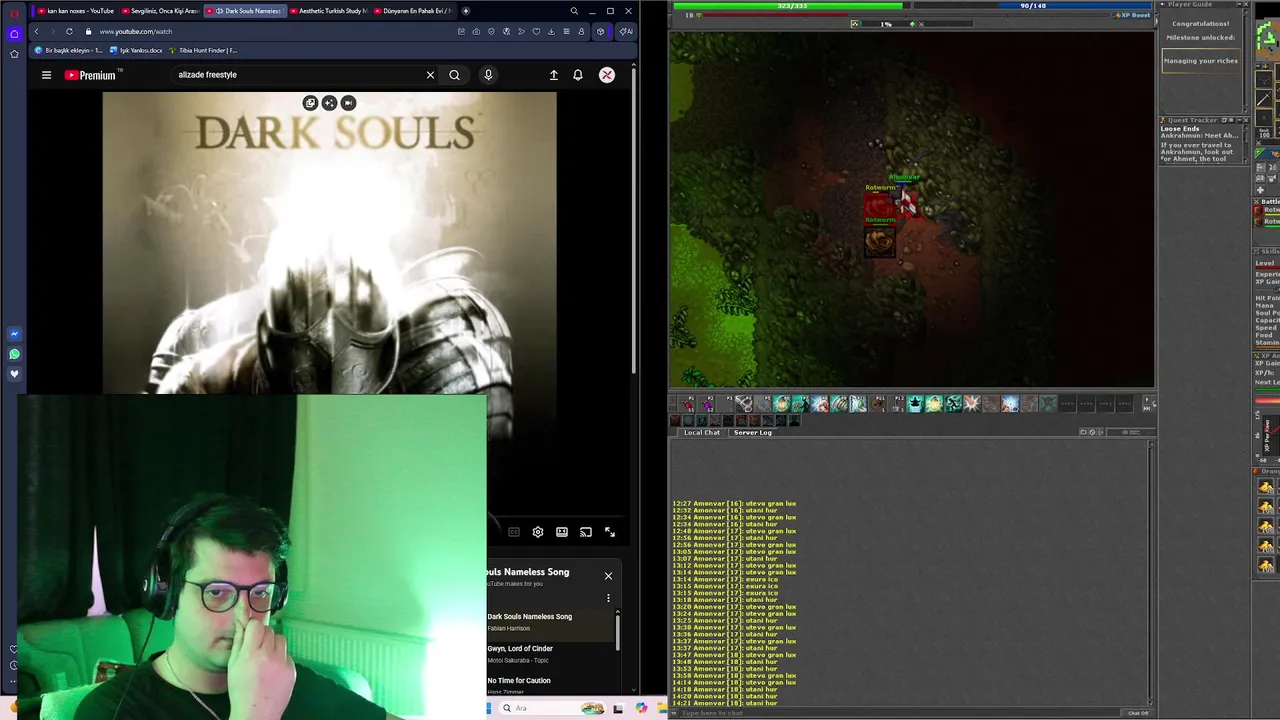Open WhatsApp in Opera sidebar

coord(14,354)
